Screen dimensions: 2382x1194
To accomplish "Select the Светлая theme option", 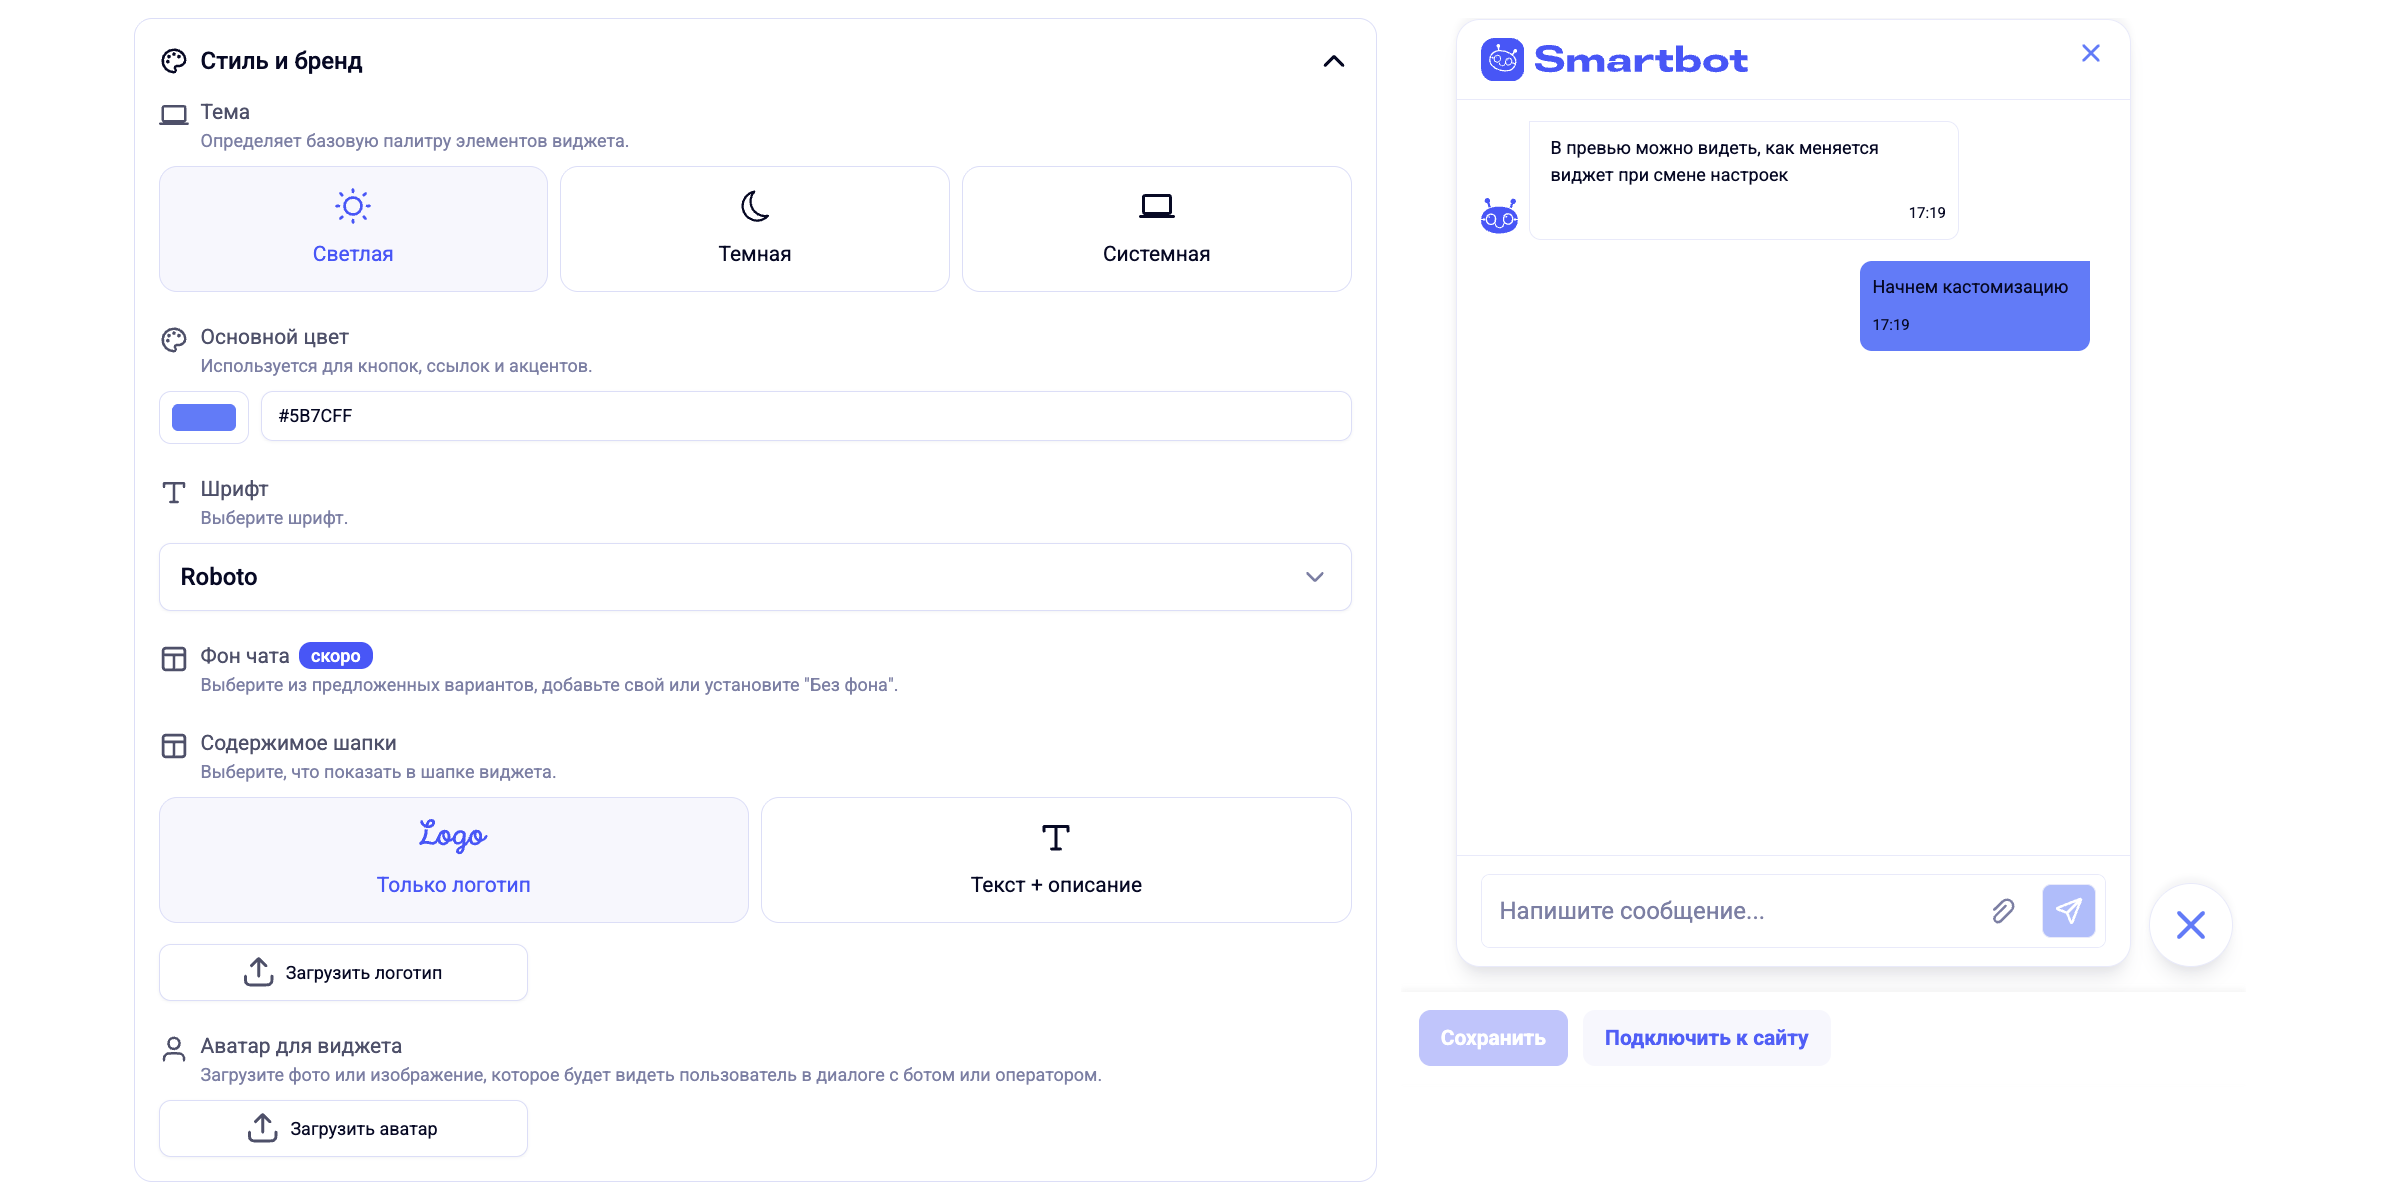I will [353, 229].
